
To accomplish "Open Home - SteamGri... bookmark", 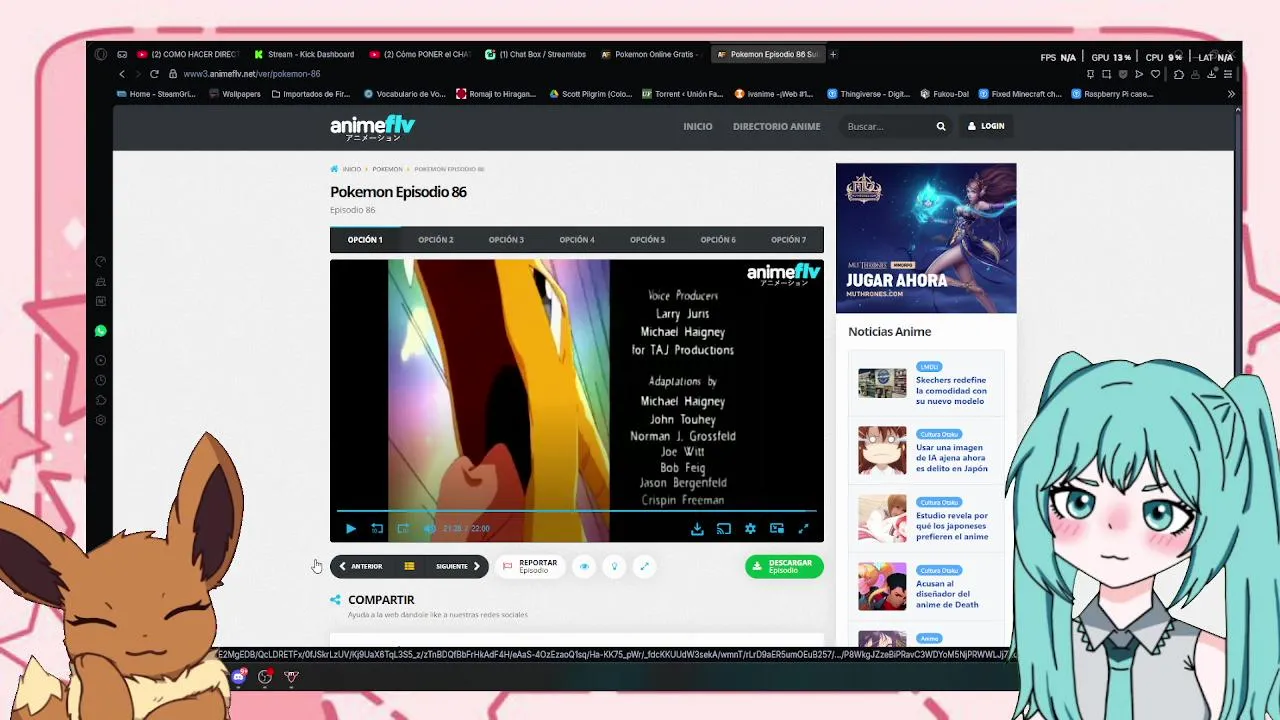I will click(x=156, y=94).
